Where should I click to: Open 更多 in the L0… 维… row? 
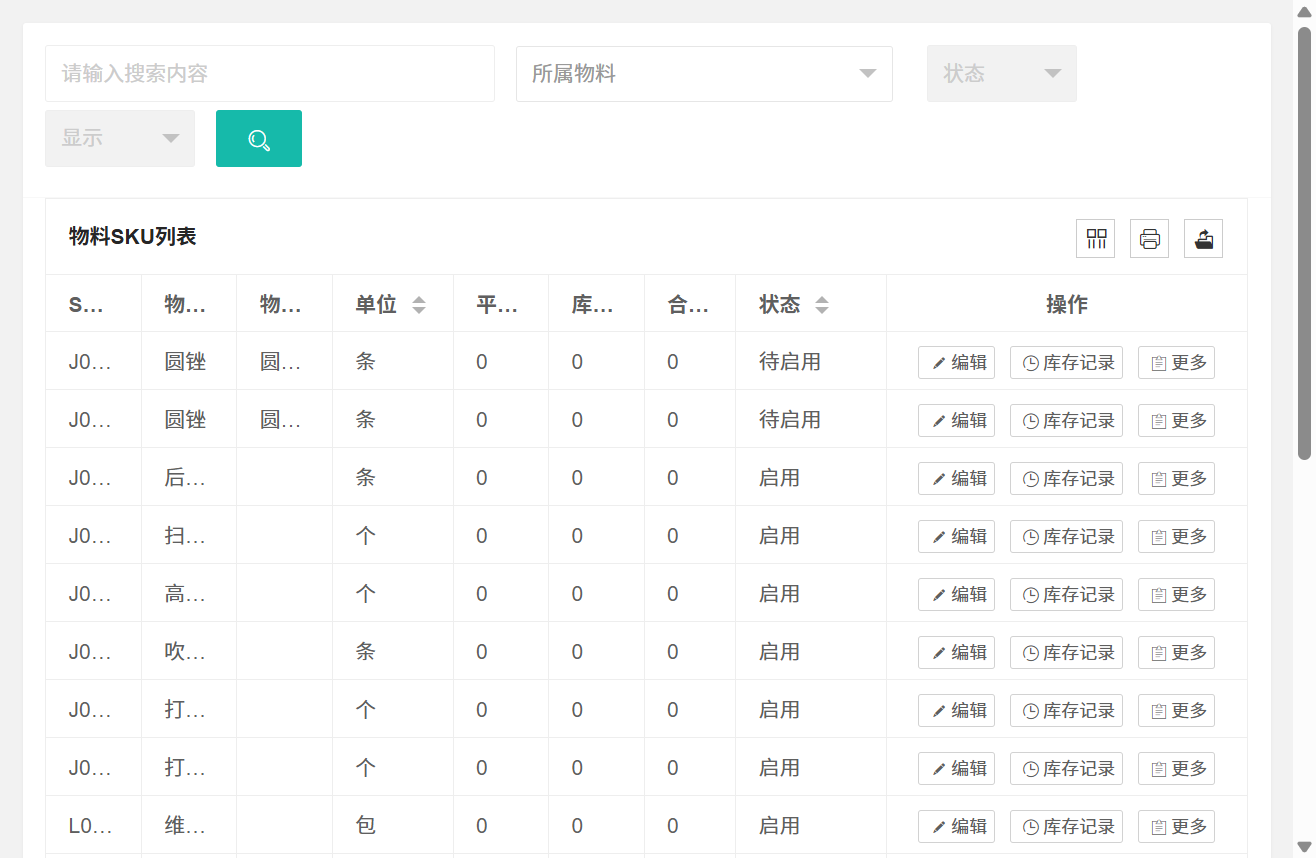(1176, 826)
